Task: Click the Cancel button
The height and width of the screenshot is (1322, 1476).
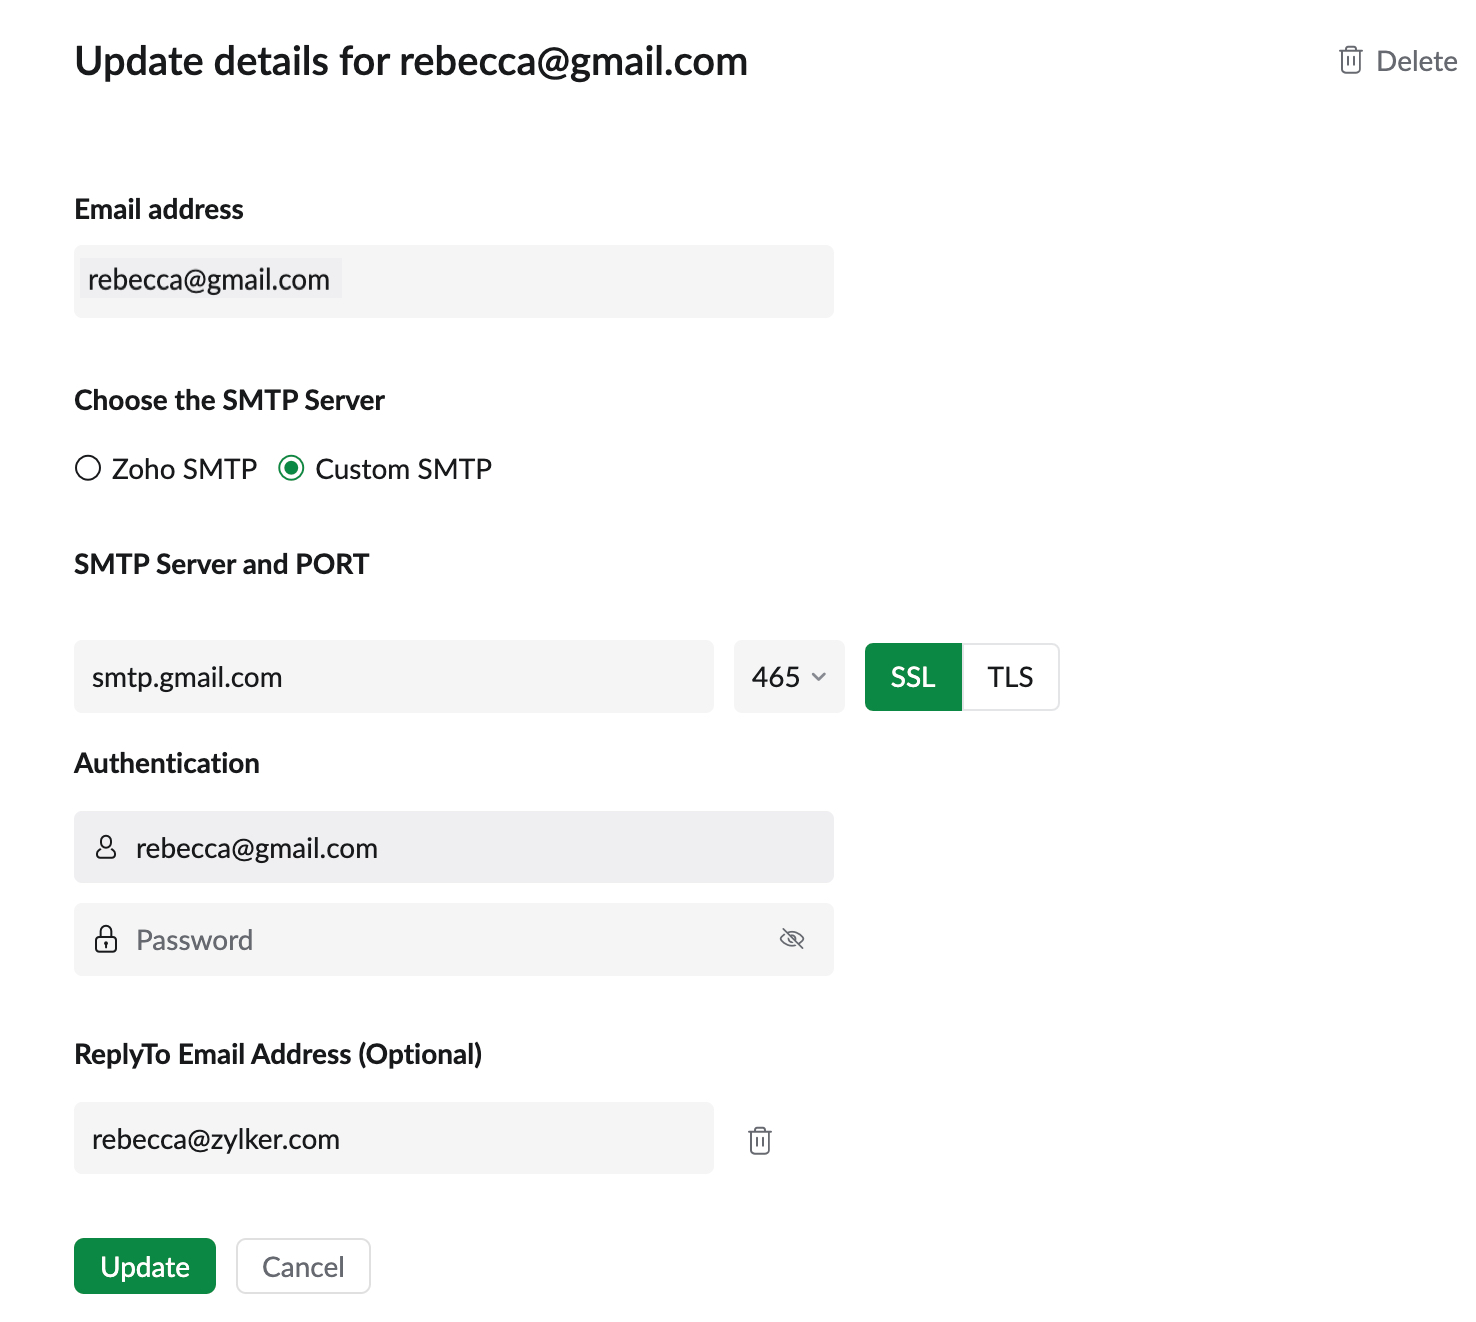Action: point(303,1266)
